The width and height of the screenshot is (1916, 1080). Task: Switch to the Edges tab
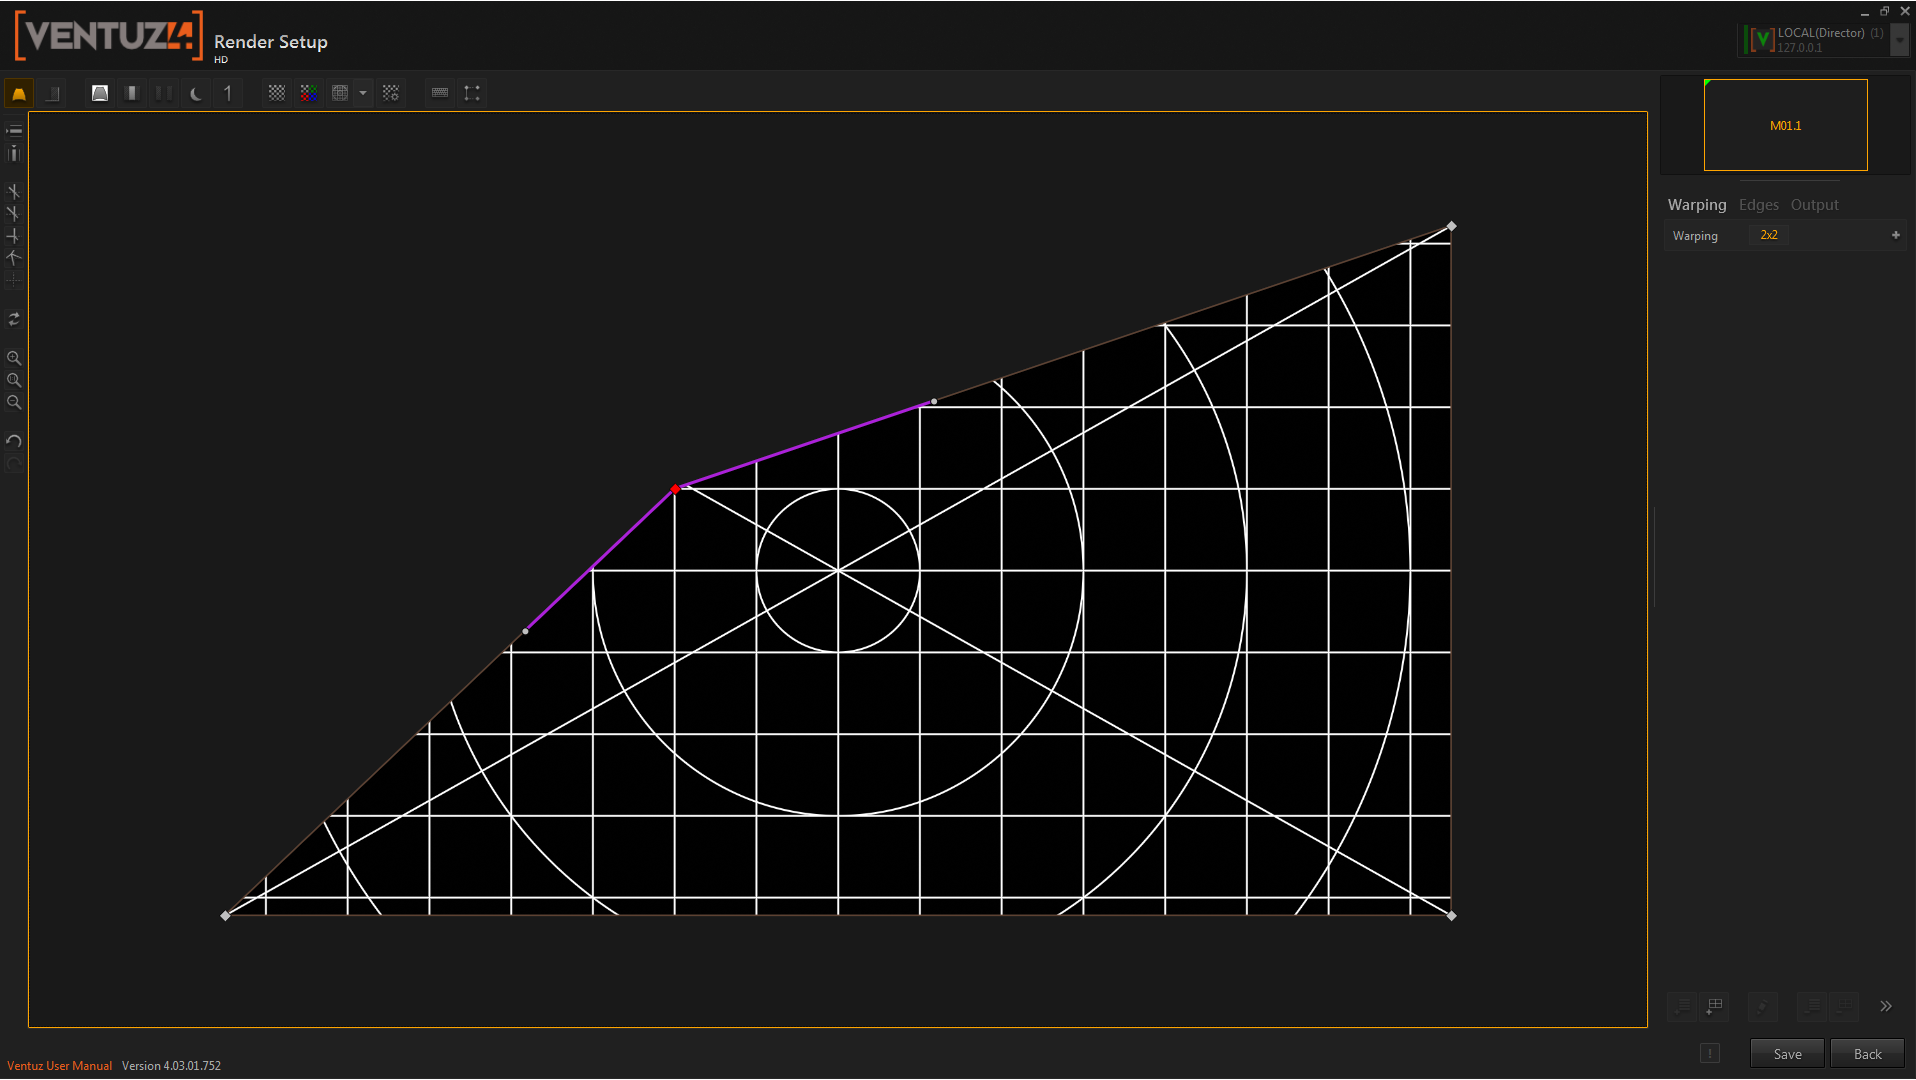(1758, 205)
